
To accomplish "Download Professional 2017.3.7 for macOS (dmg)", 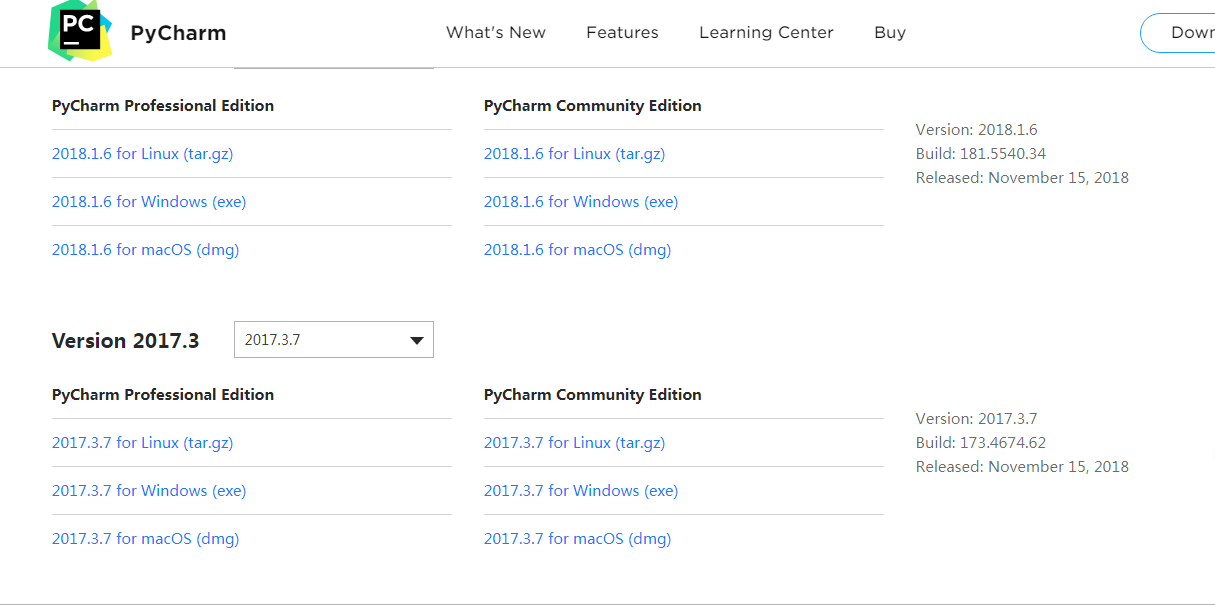I will point(145,539).
